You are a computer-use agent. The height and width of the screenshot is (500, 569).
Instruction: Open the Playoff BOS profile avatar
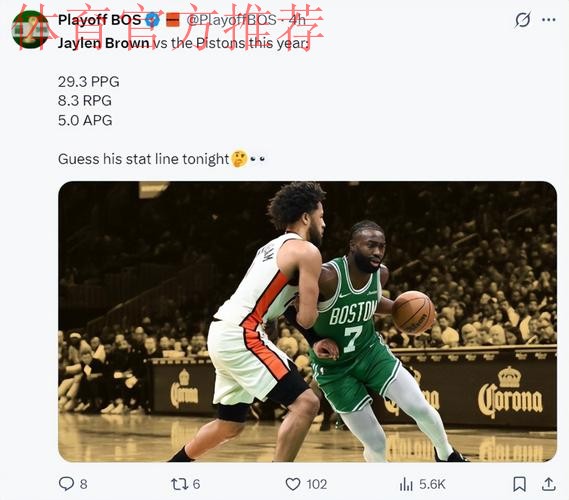(30, 30)
